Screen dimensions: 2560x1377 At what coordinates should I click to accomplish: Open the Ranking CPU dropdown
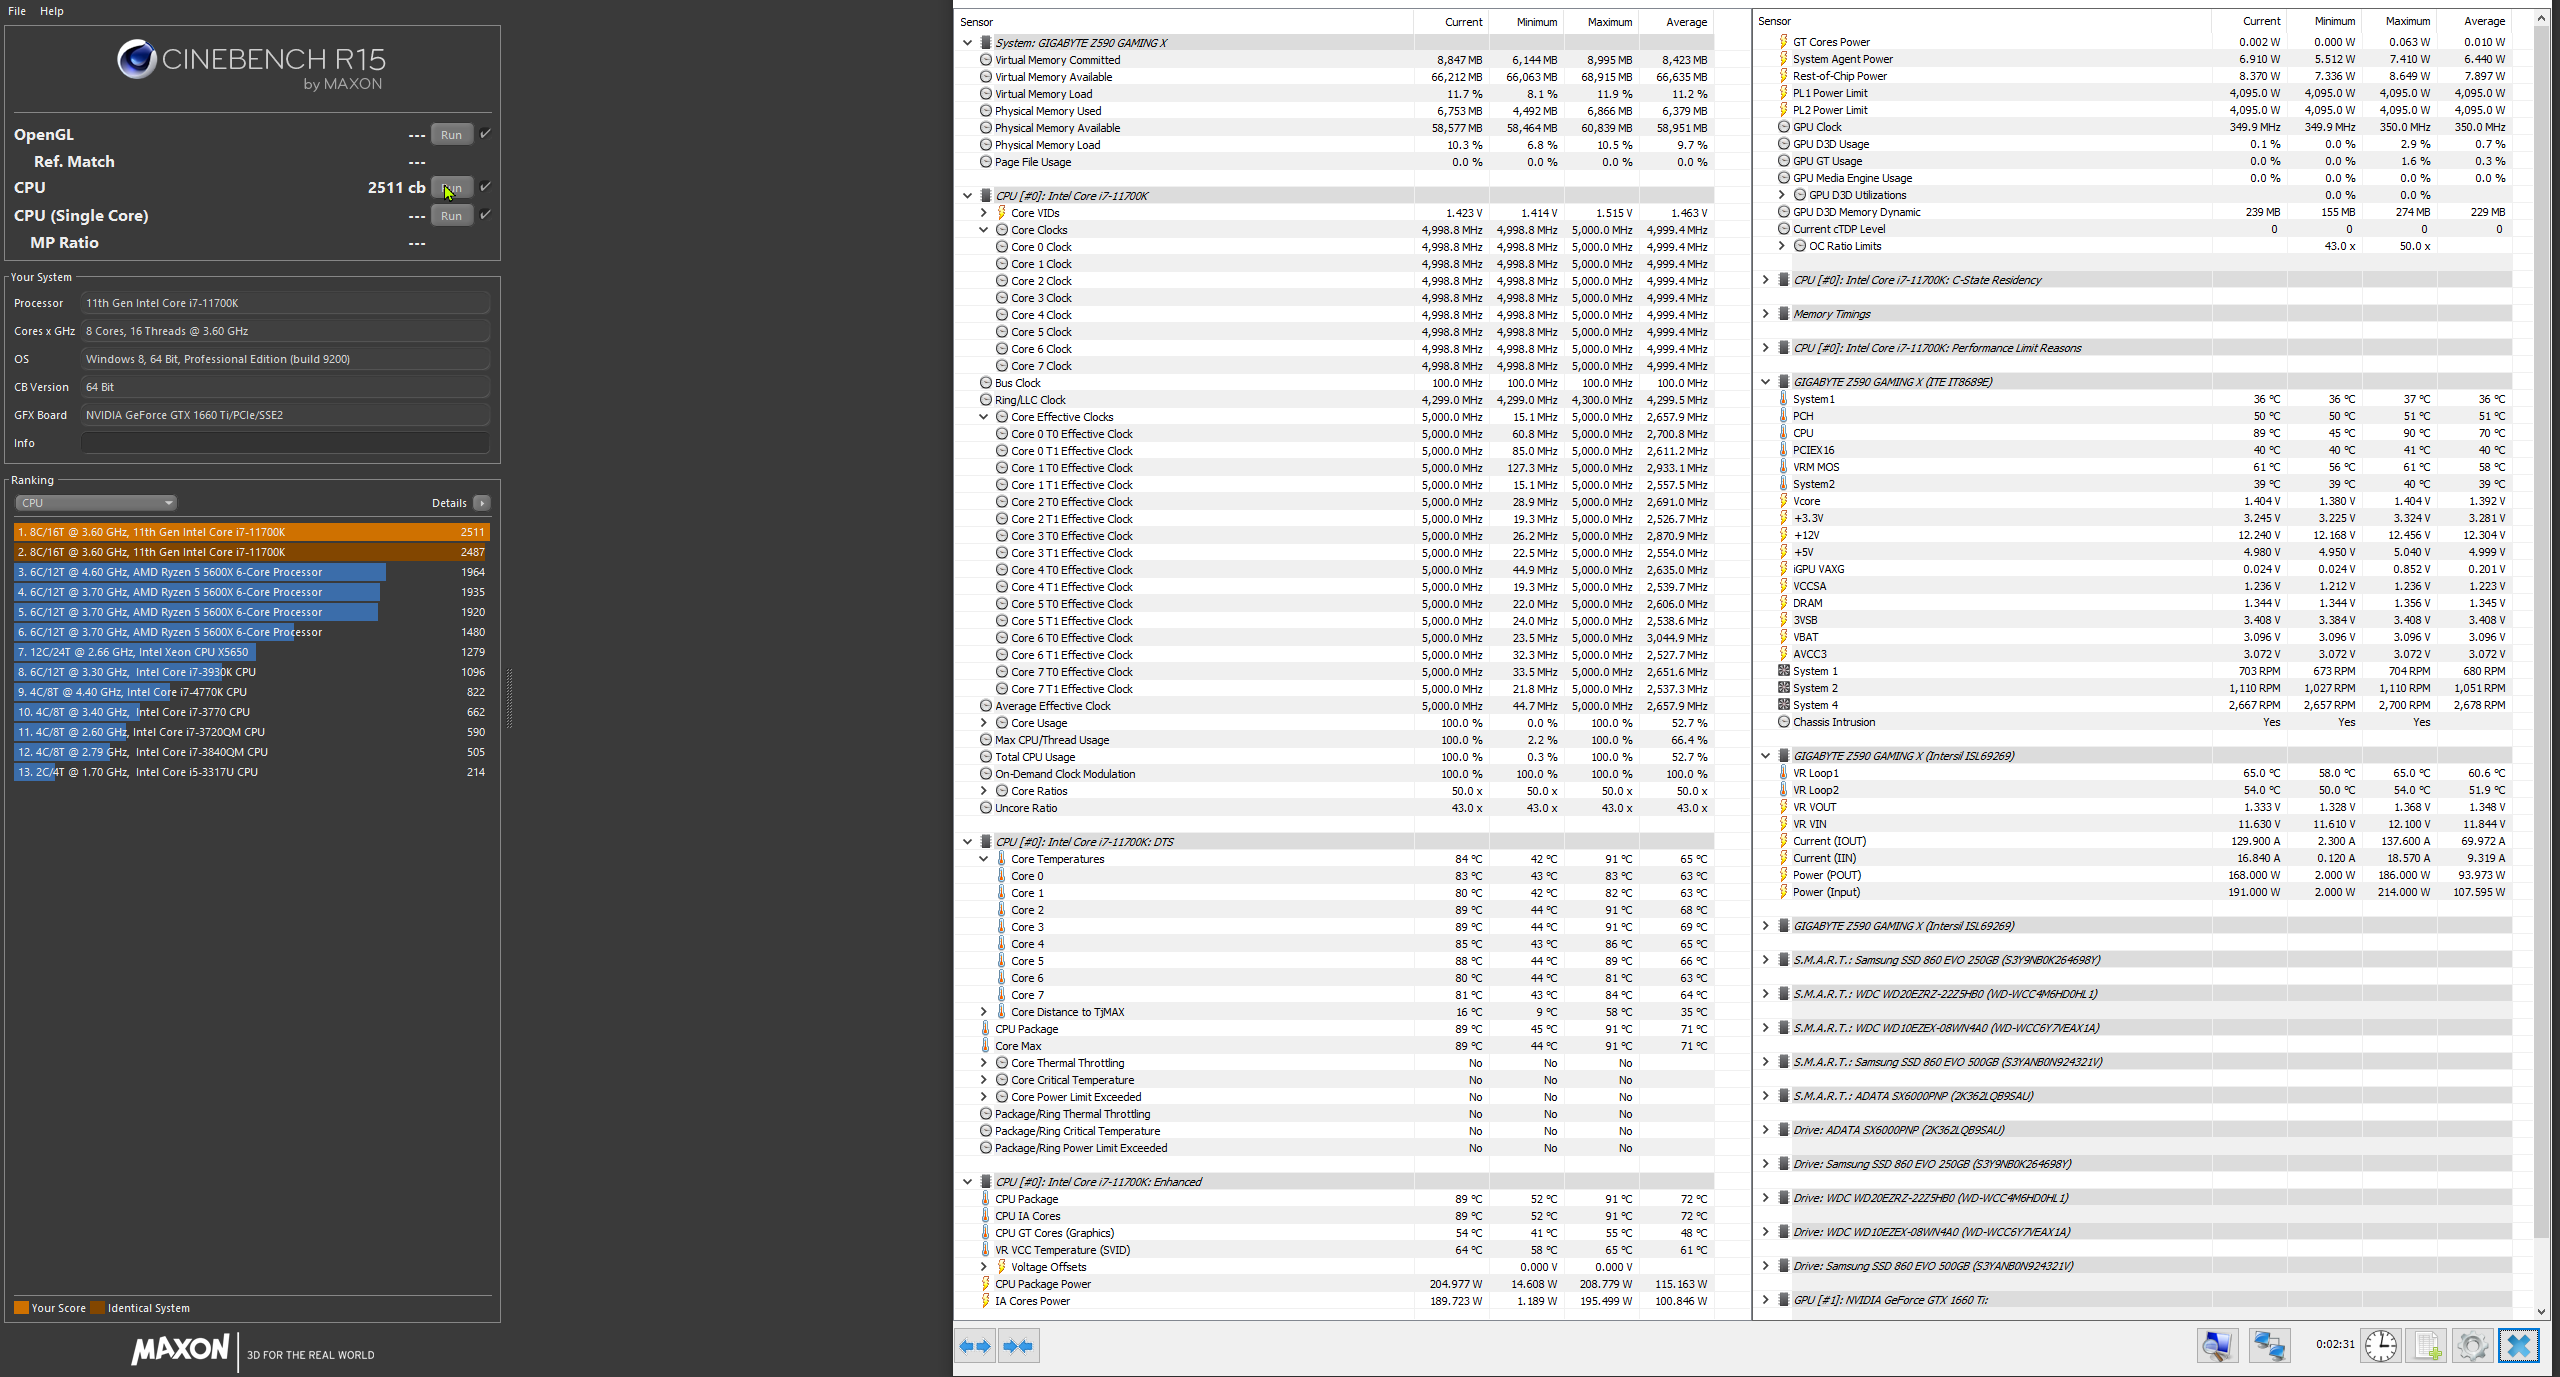click(95, 503)
